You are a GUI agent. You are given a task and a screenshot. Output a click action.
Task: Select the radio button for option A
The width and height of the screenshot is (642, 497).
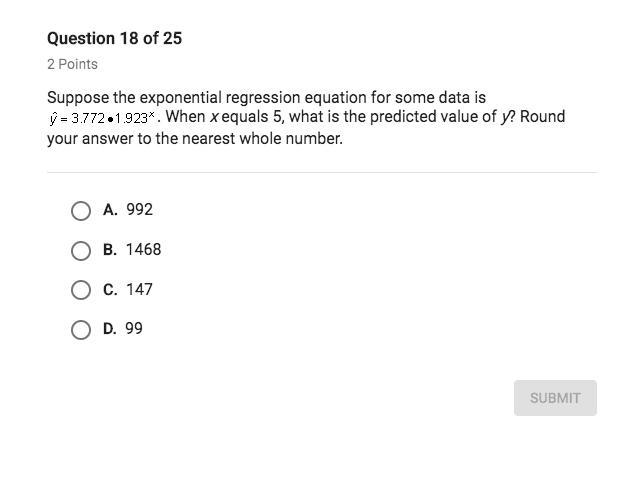click(81, 210)
